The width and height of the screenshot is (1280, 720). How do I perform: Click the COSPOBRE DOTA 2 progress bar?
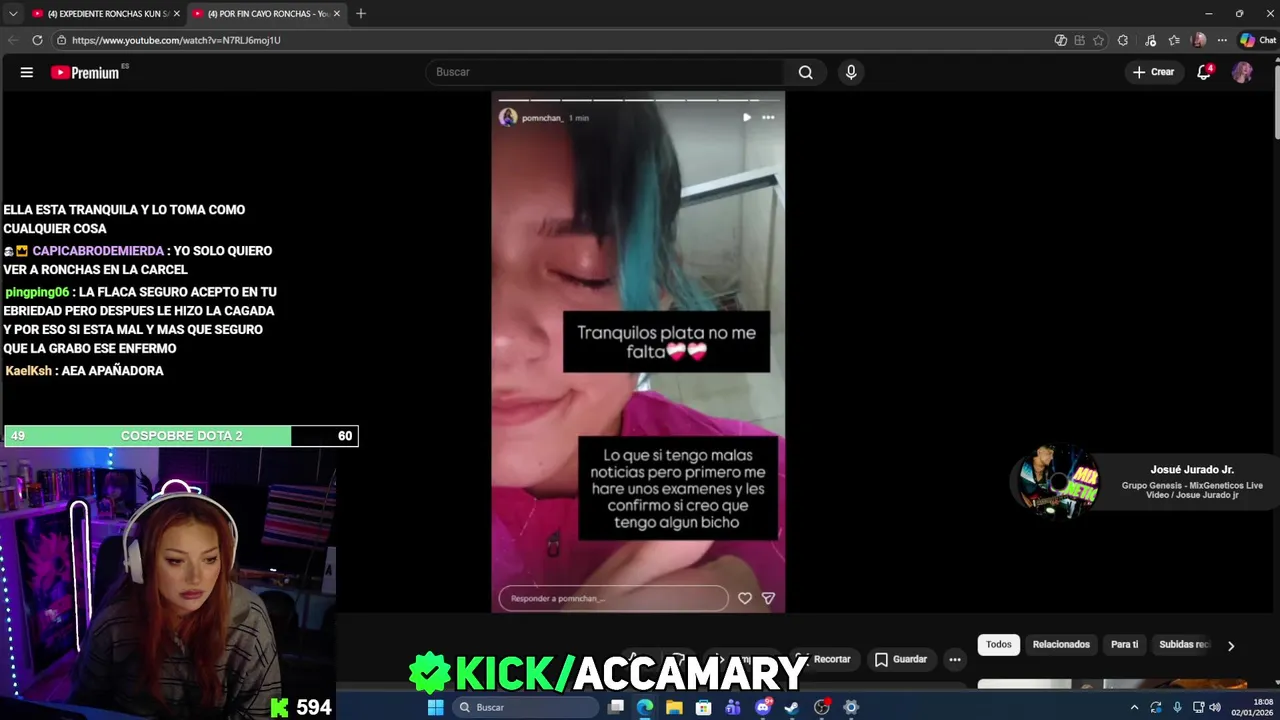click(x=181, y=436)
